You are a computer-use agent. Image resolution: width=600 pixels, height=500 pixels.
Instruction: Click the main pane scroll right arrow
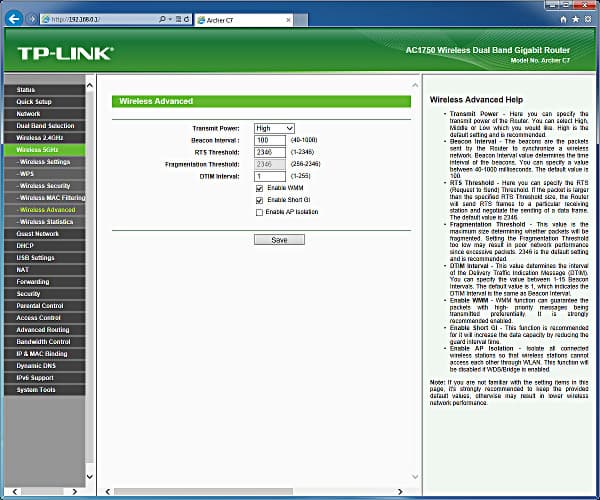pos(400,492)
